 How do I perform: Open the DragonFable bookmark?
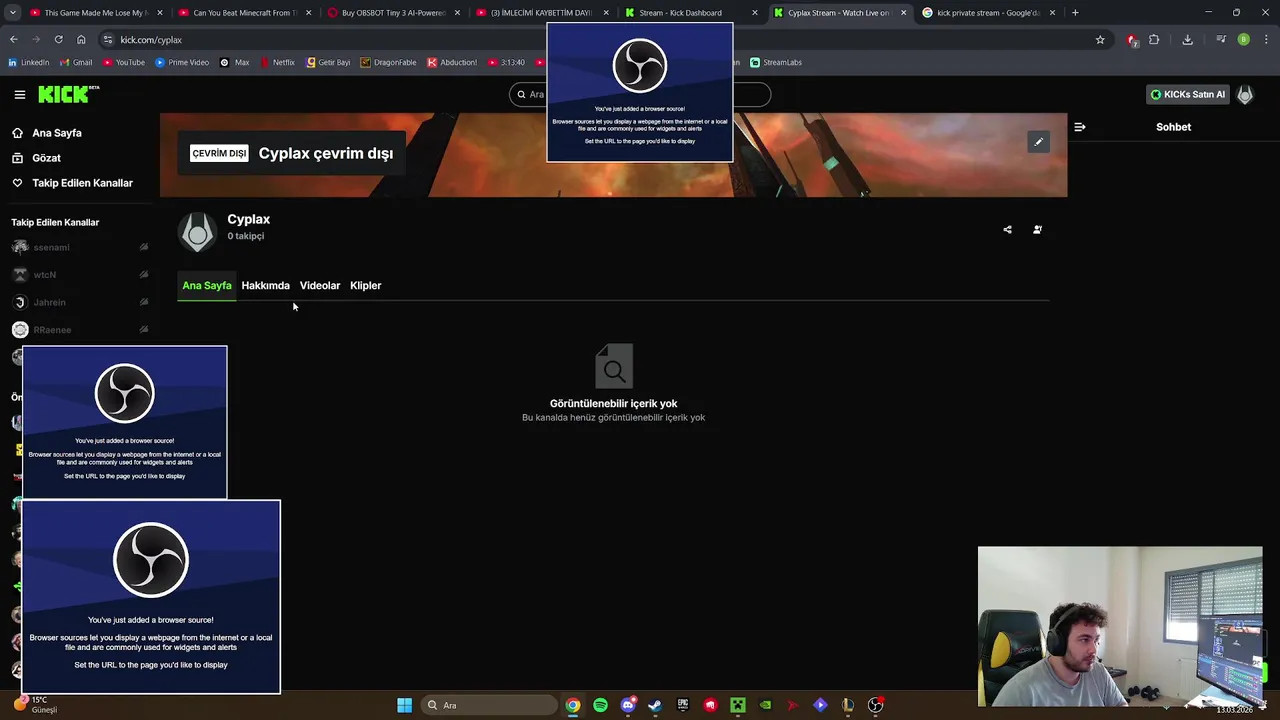(388, 62)
